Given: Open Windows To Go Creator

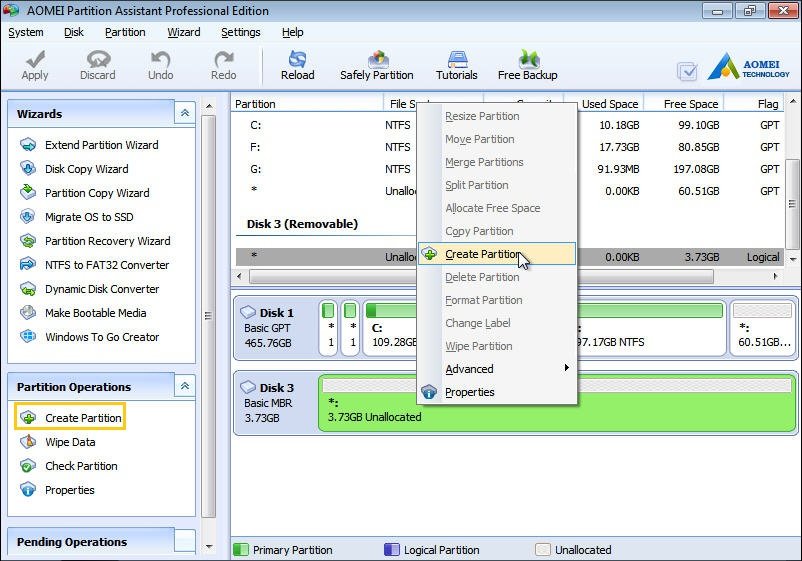Looking at the screenshot, I should [x=102, y=337].
